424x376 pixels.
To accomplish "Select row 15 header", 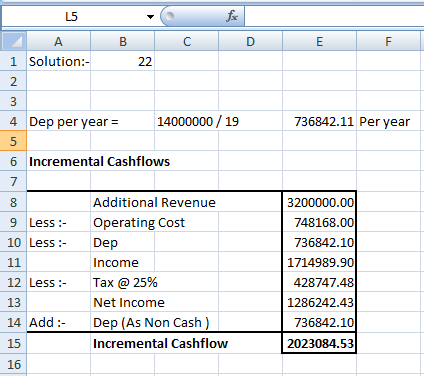I will [14, 343].
